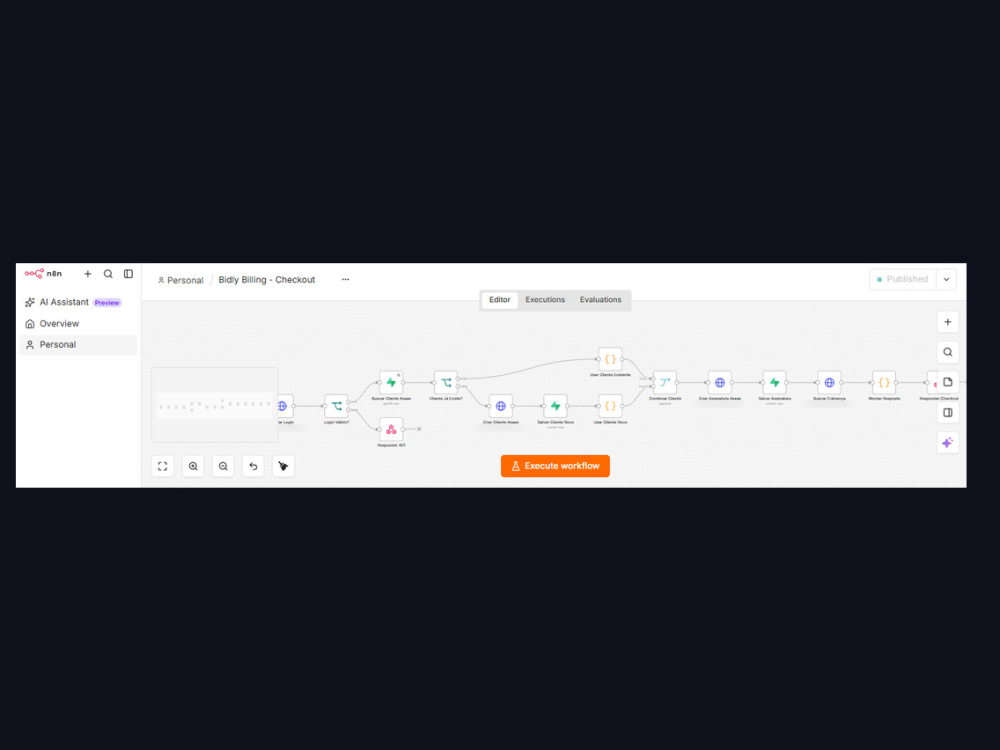The height and width of the screenshot is (750, 1000).
Task: Add a node with the canvas plus button
Action: (948, 322)
